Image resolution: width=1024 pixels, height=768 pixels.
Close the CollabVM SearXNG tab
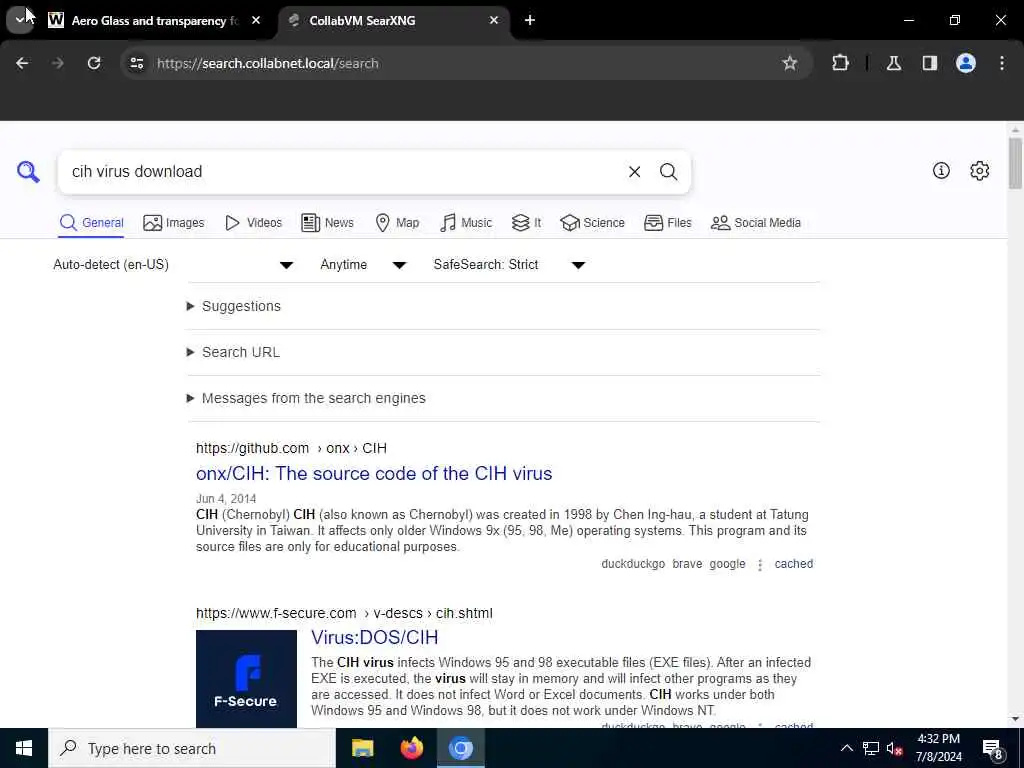494,20
